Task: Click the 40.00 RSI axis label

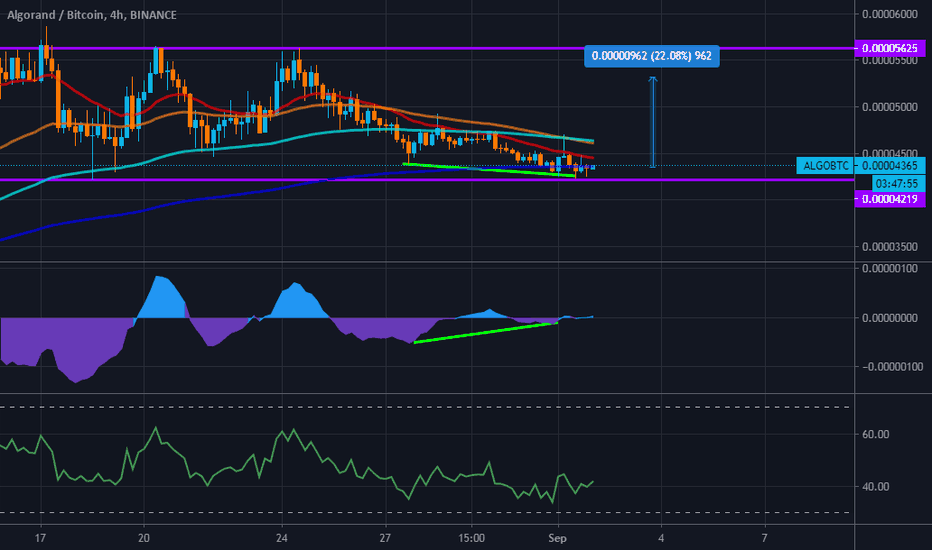Action: 876,487
